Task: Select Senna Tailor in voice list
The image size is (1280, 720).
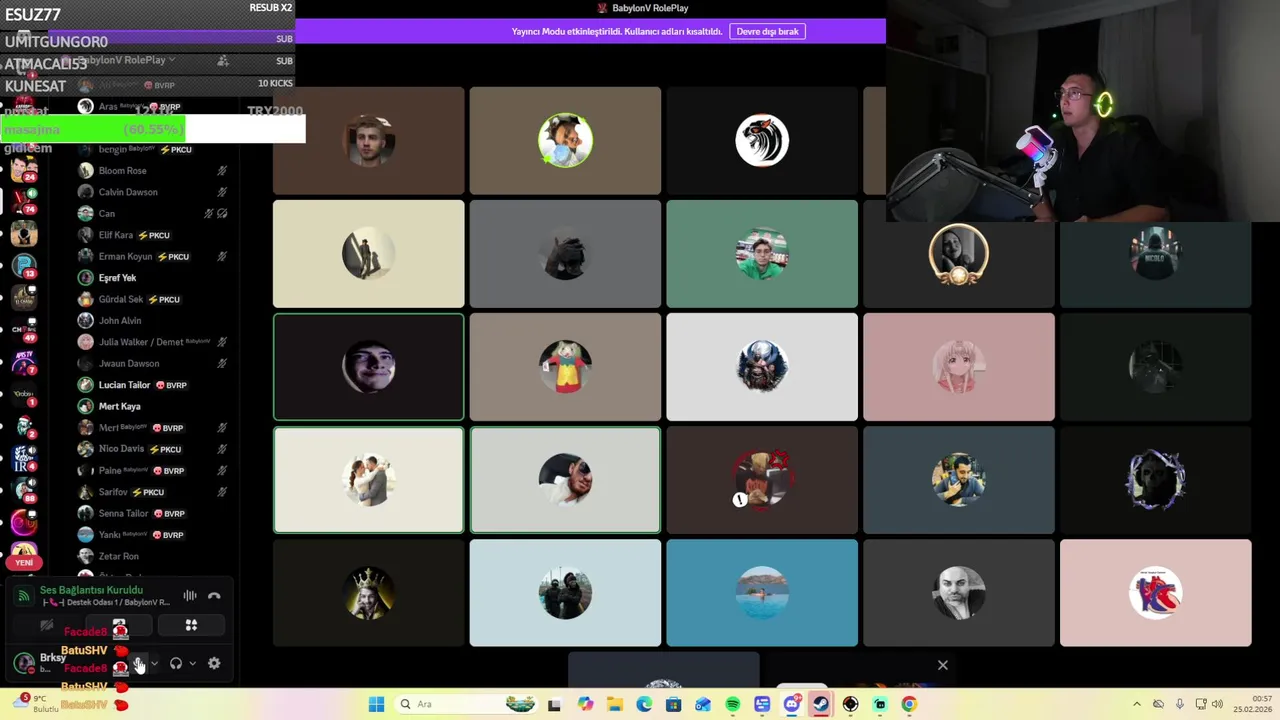Action: [x=153, y=514]
